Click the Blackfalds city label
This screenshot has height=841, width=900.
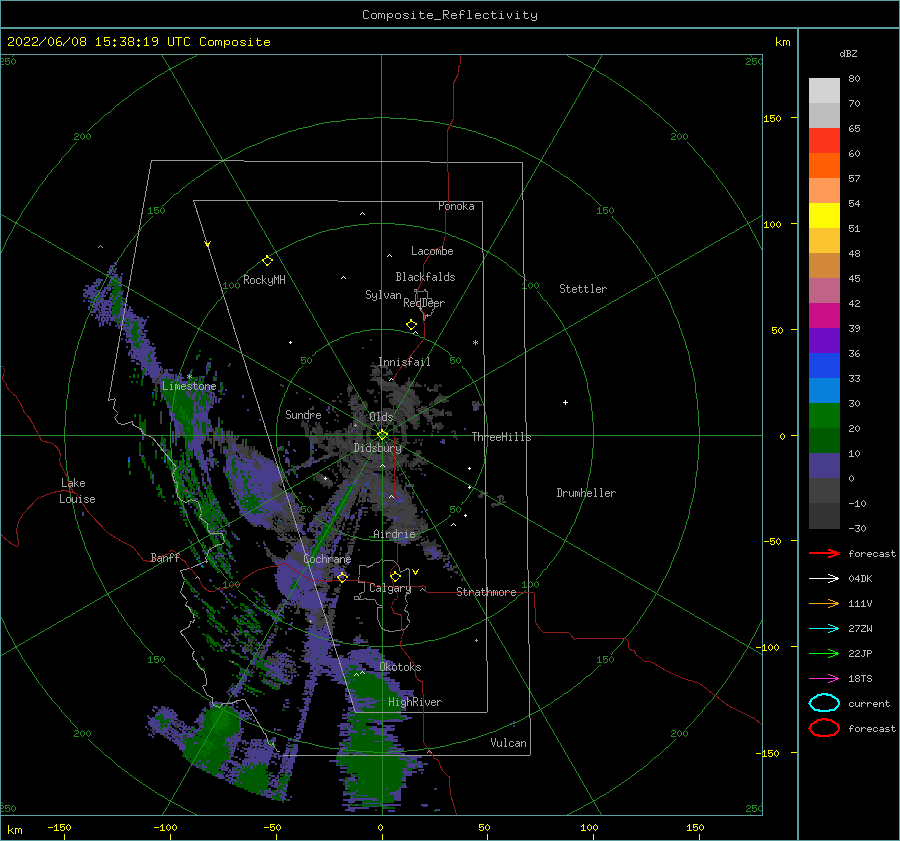(425, 277)
